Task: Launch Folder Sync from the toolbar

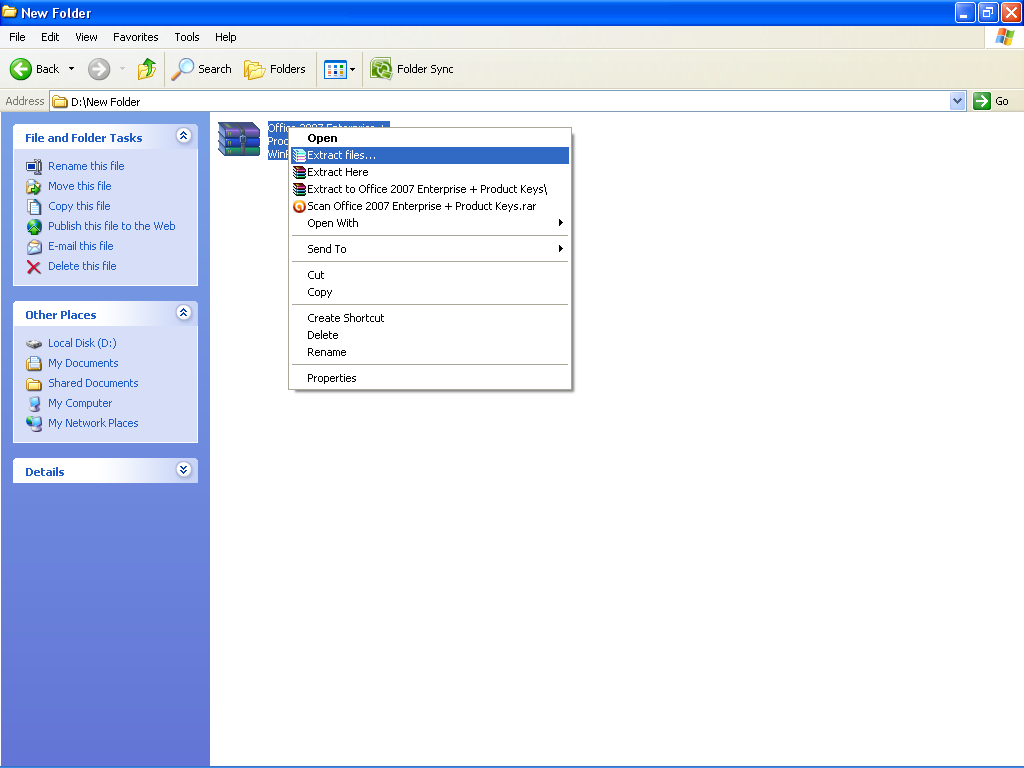Action: click(x=412, y=69)
